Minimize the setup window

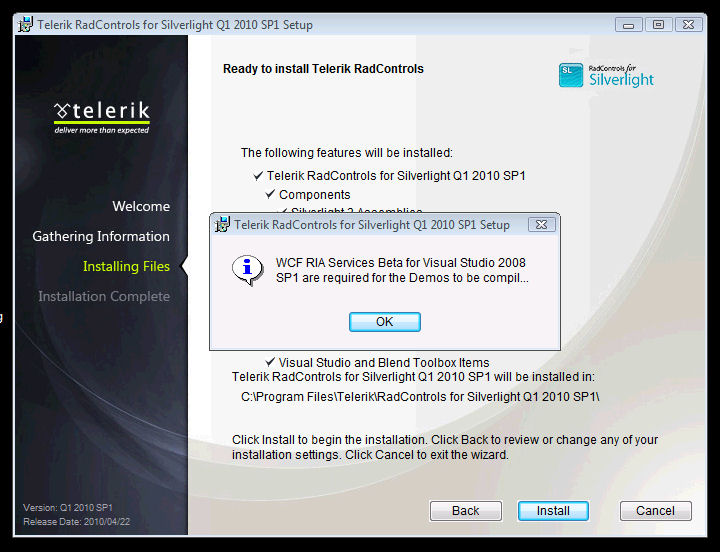[629, 25]
